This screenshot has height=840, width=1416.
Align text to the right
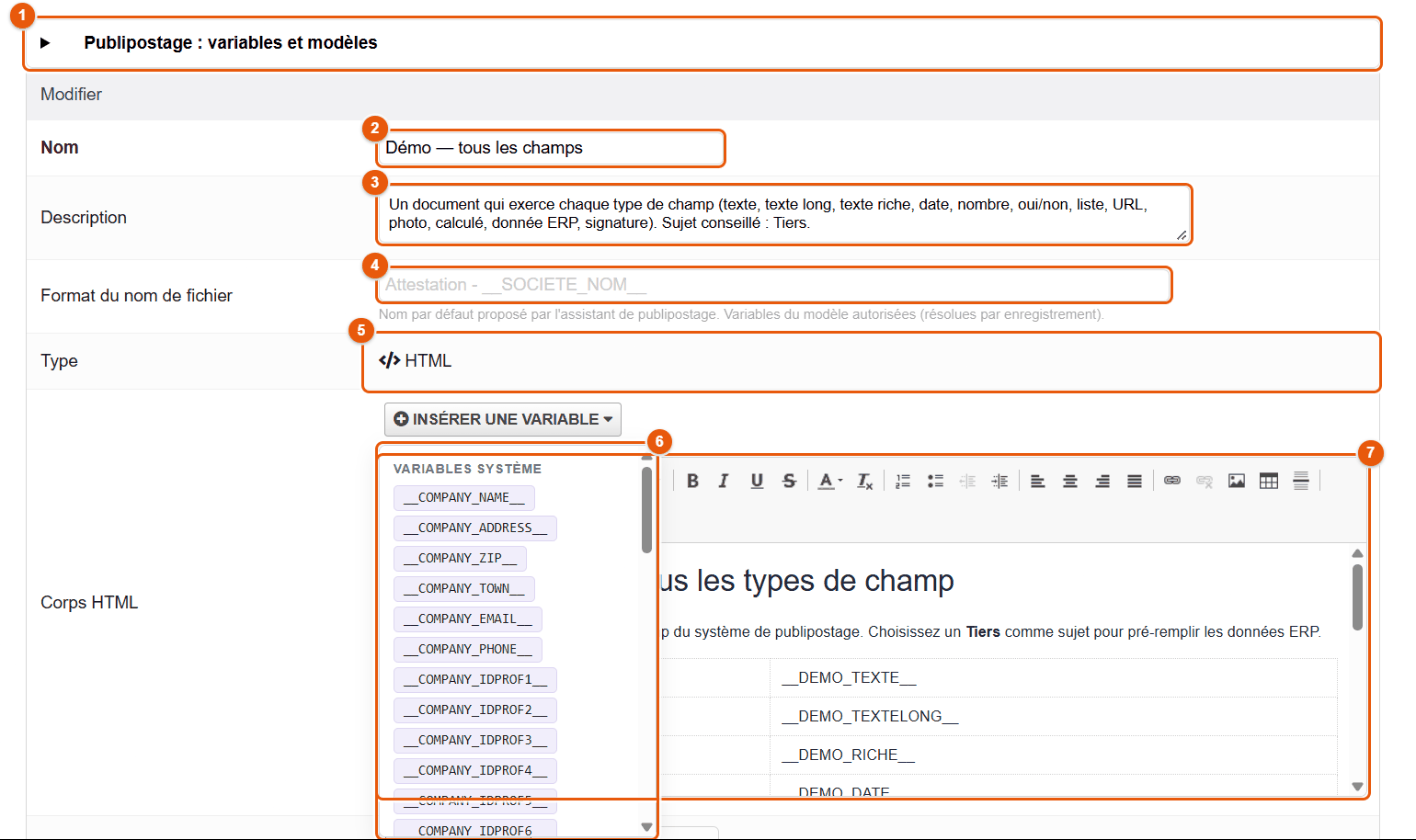pos(1102,481)
